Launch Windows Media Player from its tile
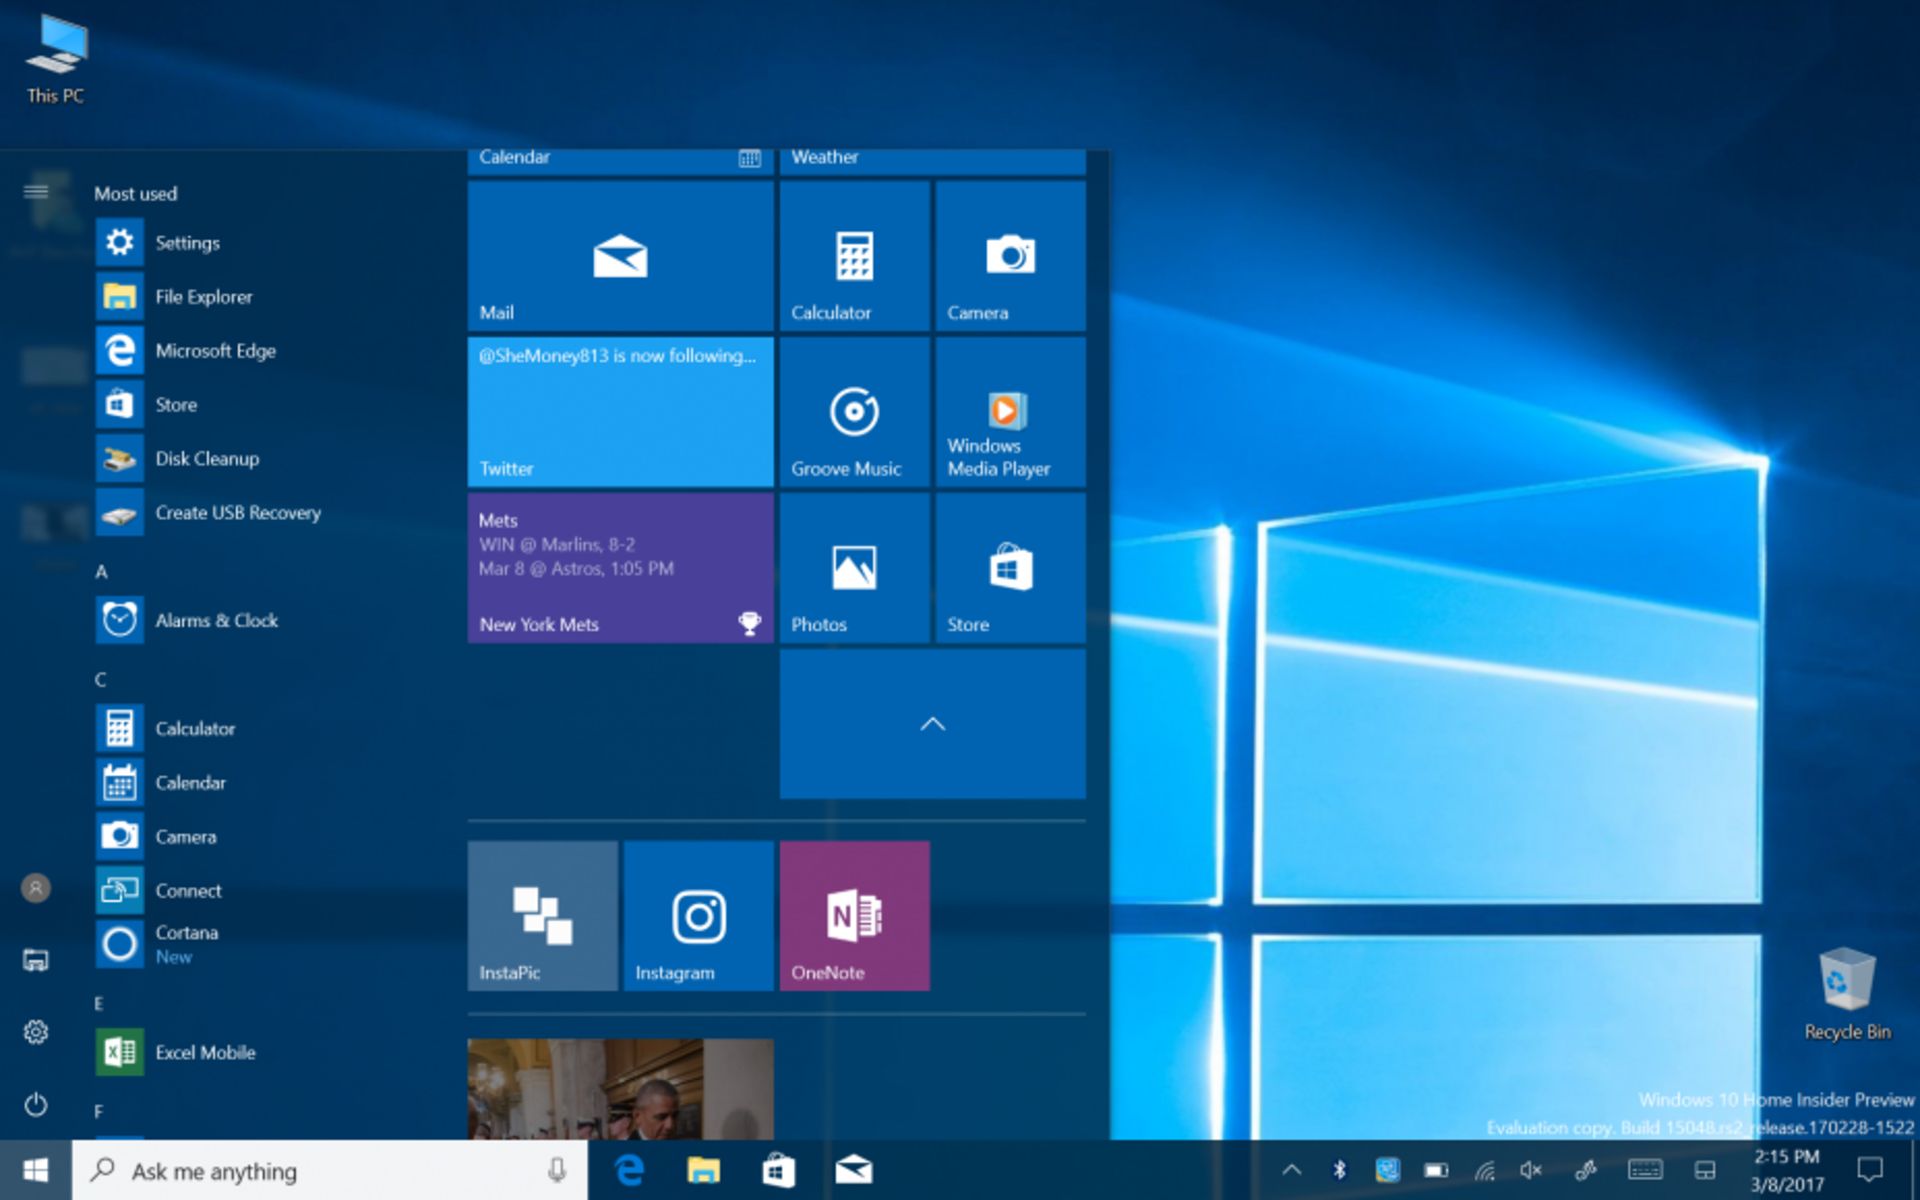Screen dimensions: 1920x1200 pos(1010,412)
